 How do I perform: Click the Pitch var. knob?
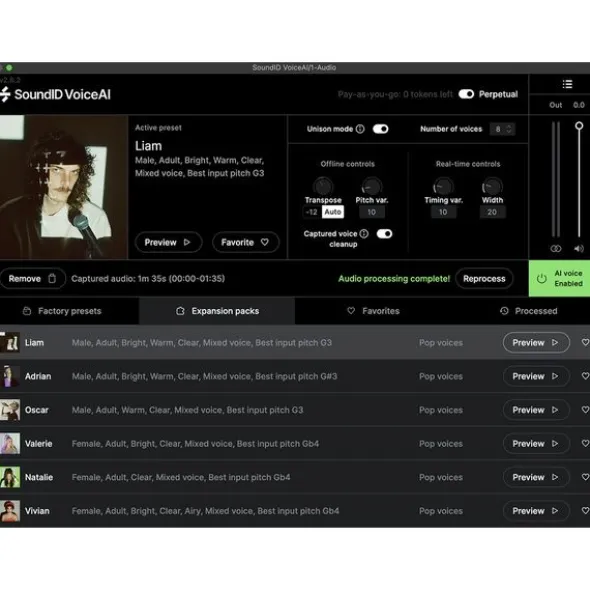[371, 186]
